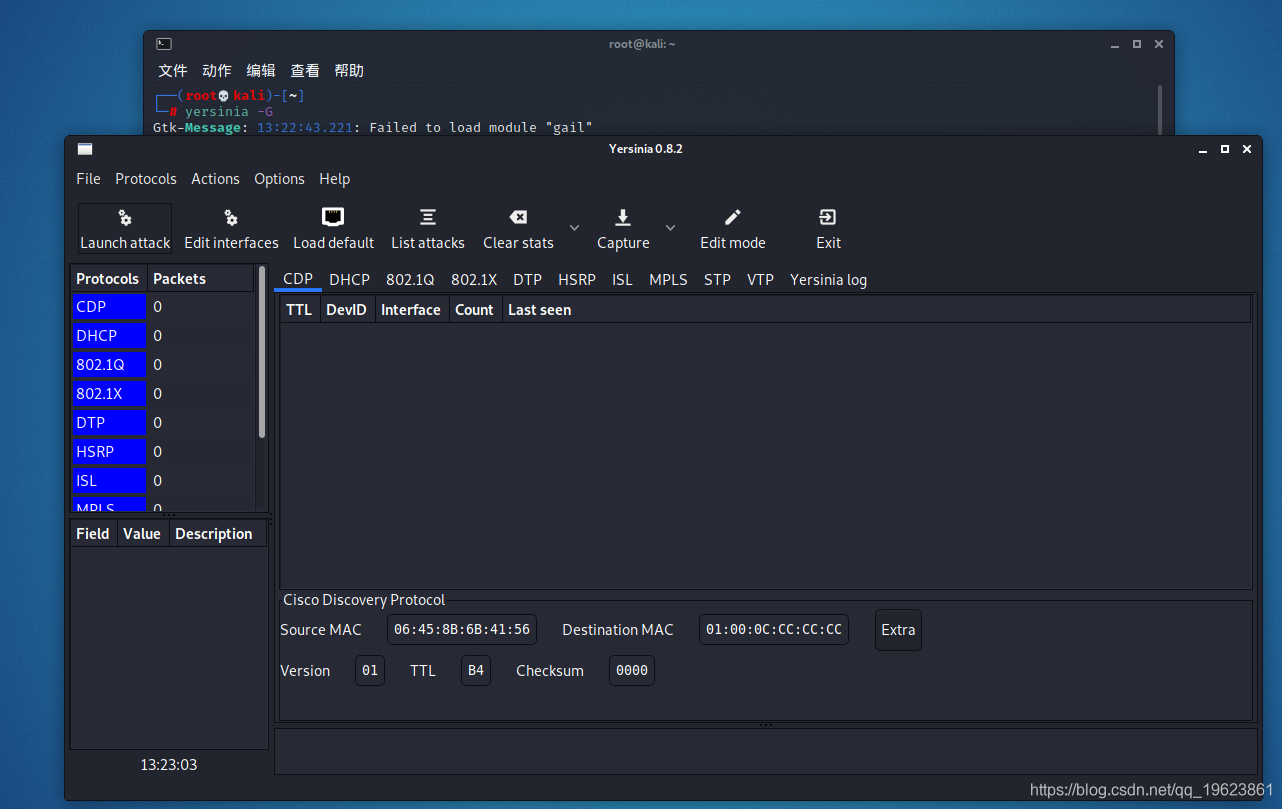Screen dimensions: 1282x809
Task: Open the Protocols menu
Action: click(146, 179)
